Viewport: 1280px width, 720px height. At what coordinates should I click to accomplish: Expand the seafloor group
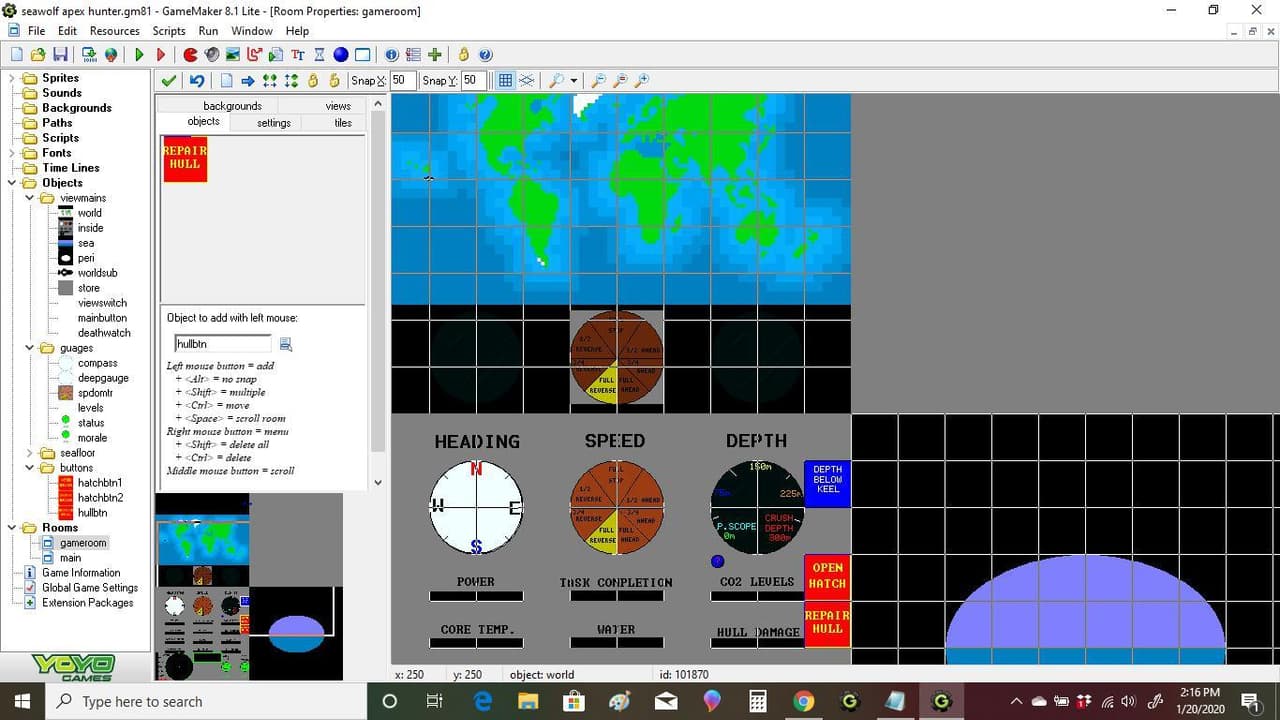32,453
